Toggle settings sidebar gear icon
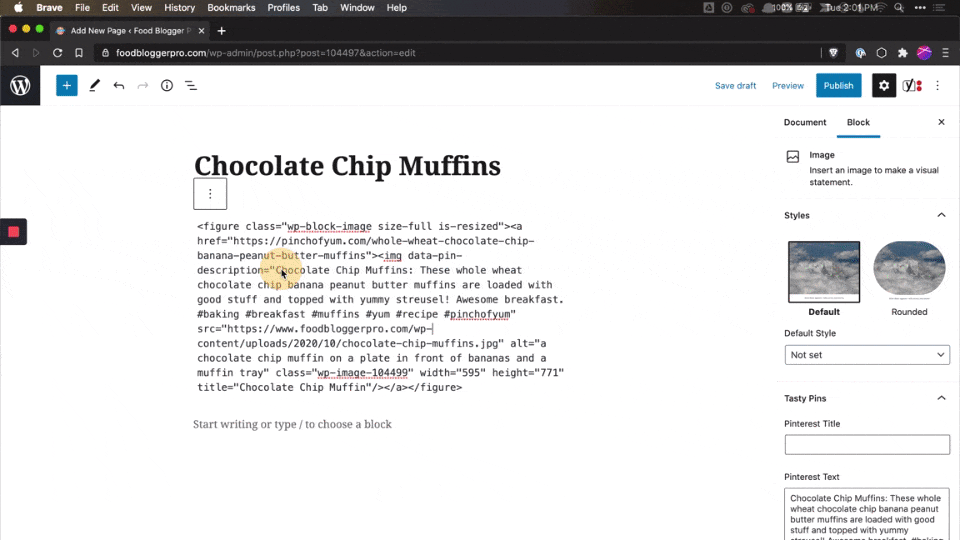This screenshot has width=960, height=540. click(x=883, y=86)
